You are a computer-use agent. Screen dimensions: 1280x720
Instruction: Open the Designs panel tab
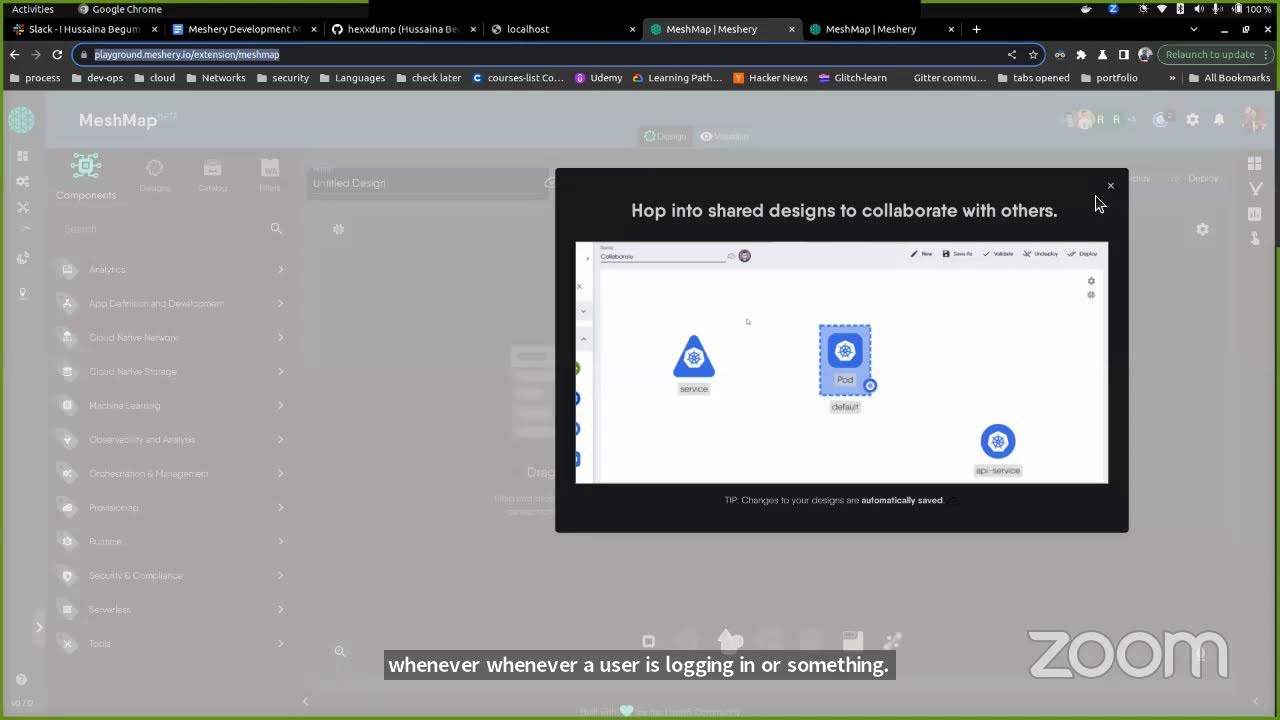click(x=154, y=176)
